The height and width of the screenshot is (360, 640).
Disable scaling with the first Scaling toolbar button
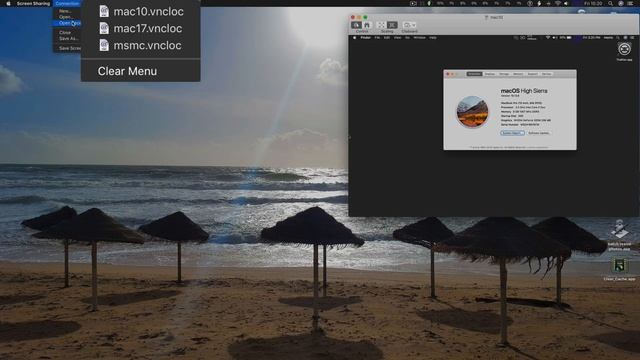point(381,25)
